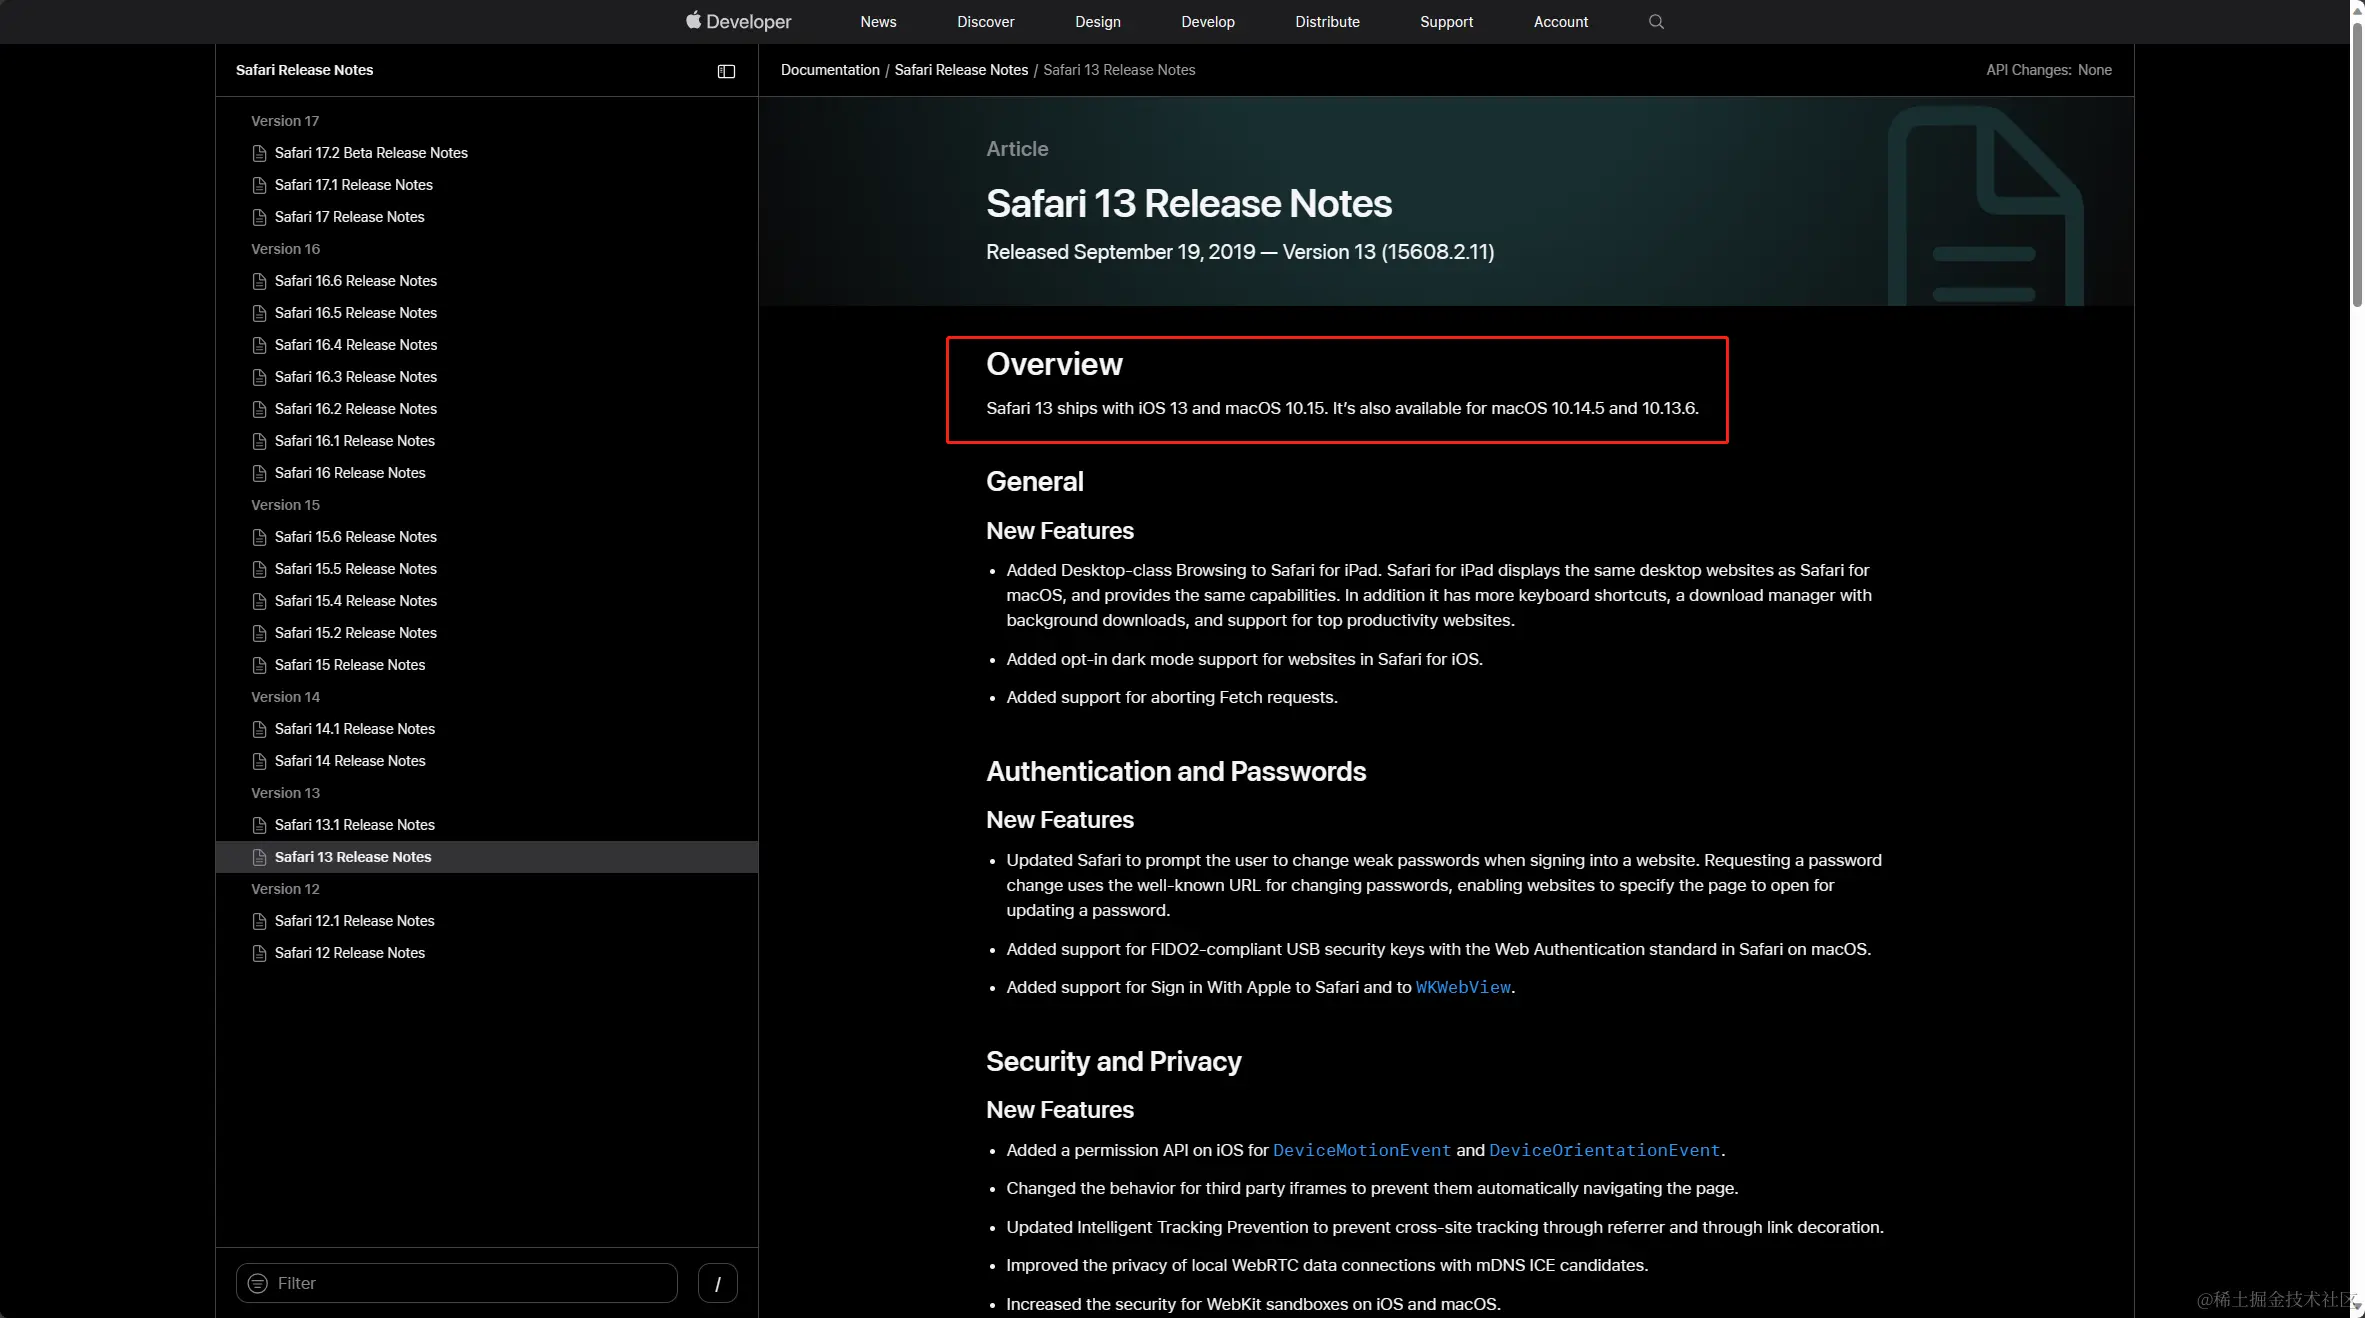Open the Distribute menu item

click(x=1327, y=22)
